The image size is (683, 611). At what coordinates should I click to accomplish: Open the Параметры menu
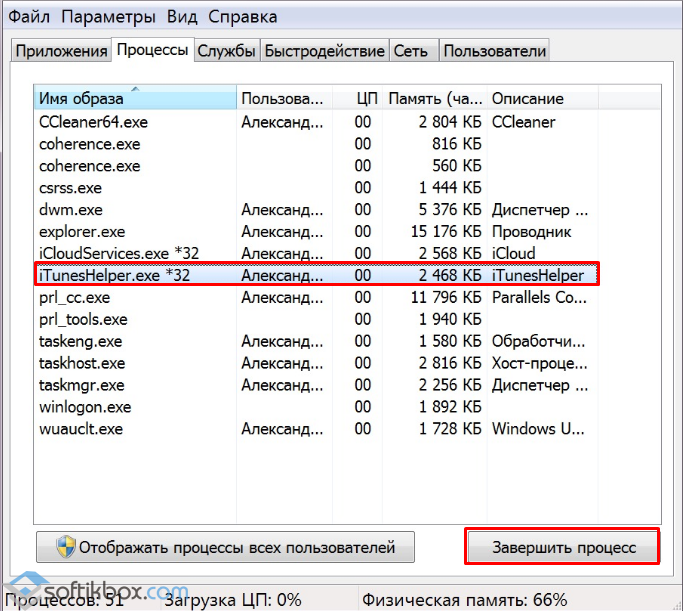coord(108,17)
